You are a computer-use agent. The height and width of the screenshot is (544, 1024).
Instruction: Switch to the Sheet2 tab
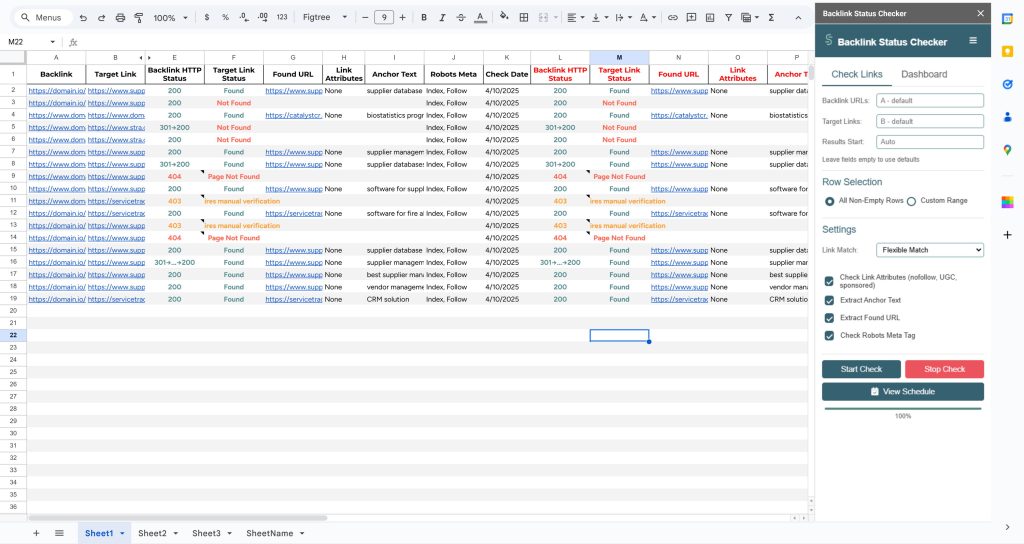click(153, 533)
